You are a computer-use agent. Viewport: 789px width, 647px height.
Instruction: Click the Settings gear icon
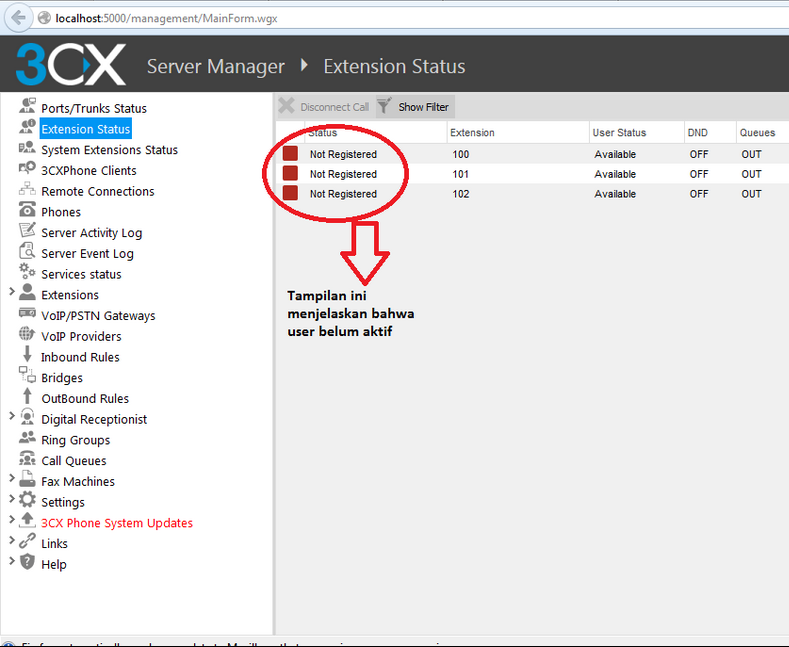pos(27,500)
